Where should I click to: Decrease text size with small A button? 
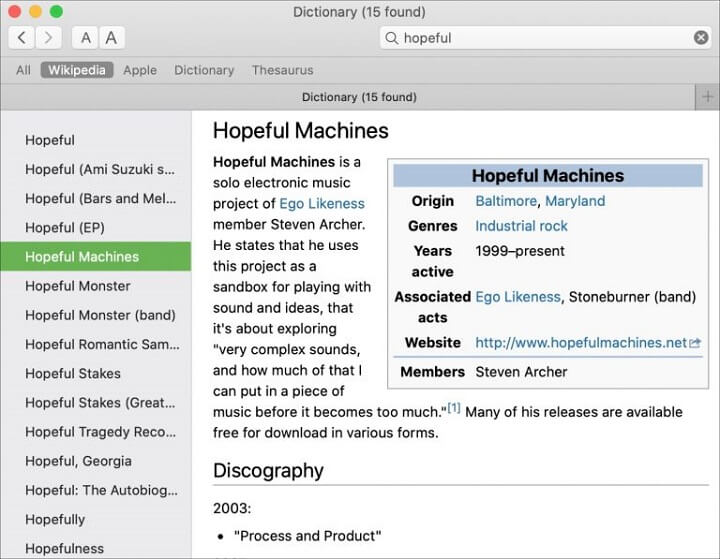(85, 38)
